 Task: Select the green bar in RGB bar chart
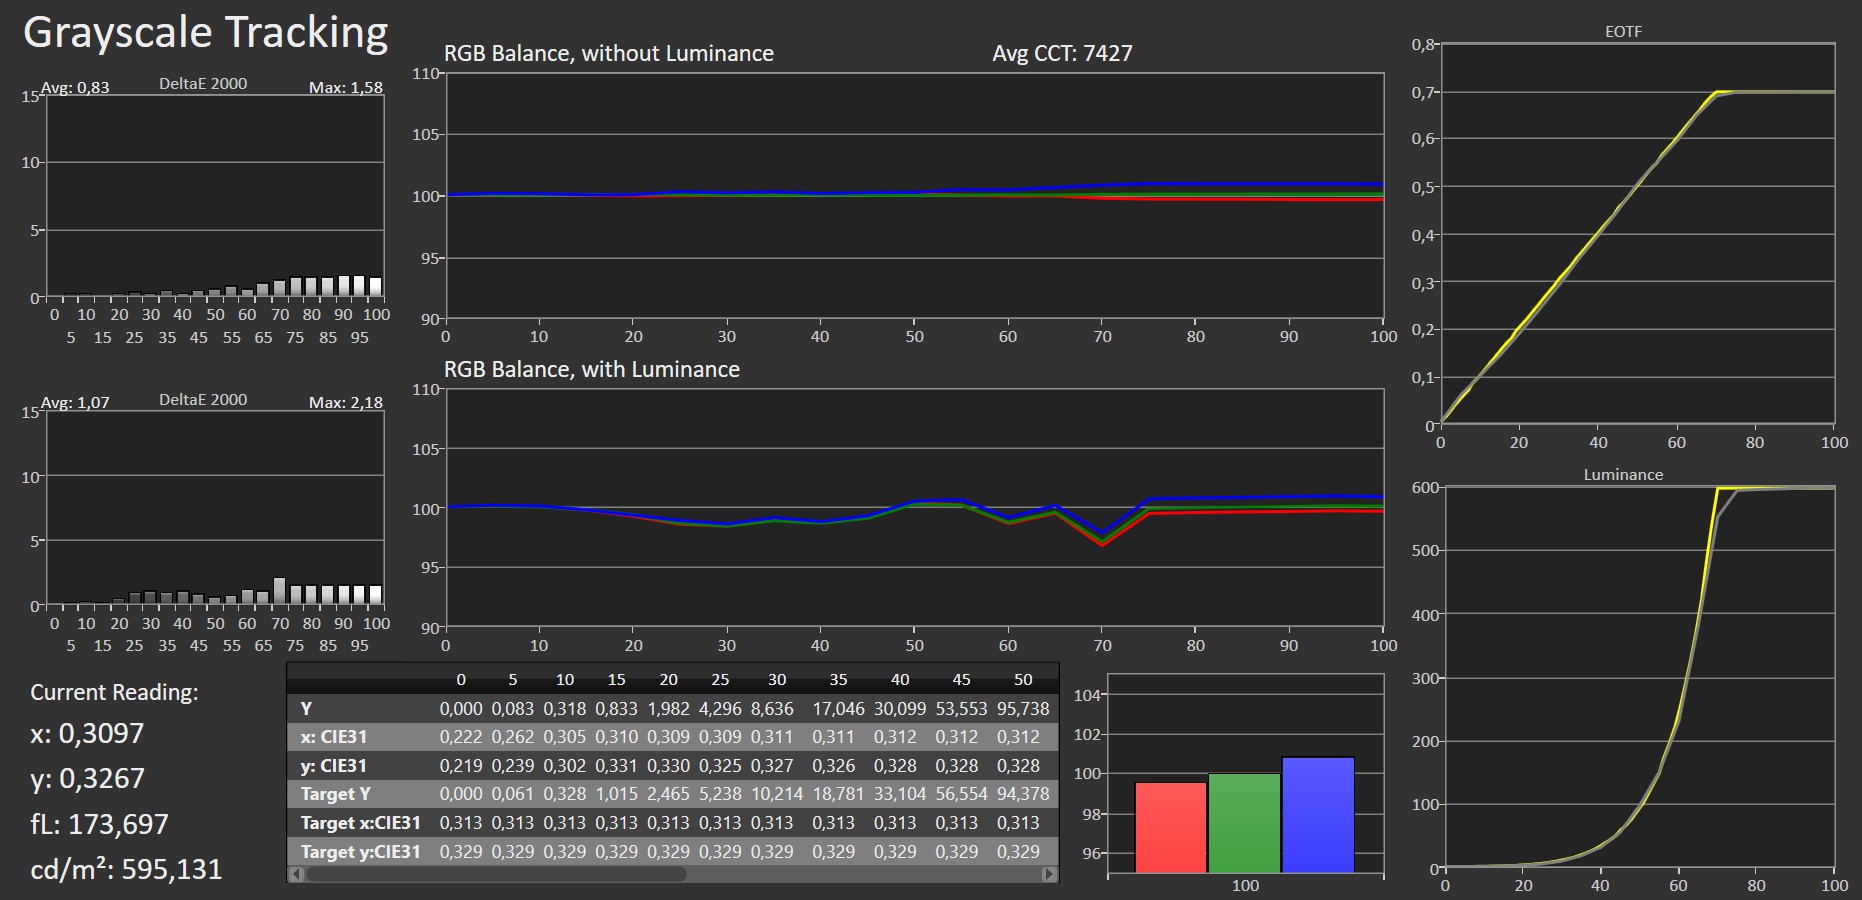pyautogui.click(x=1244, y=822)
